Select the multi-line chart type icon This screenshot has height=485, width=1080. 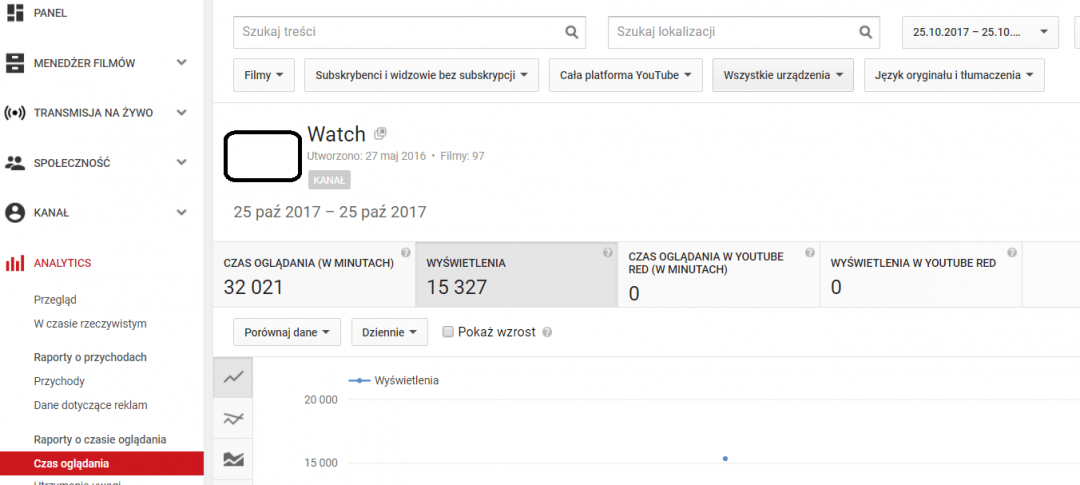coord(233,418)
